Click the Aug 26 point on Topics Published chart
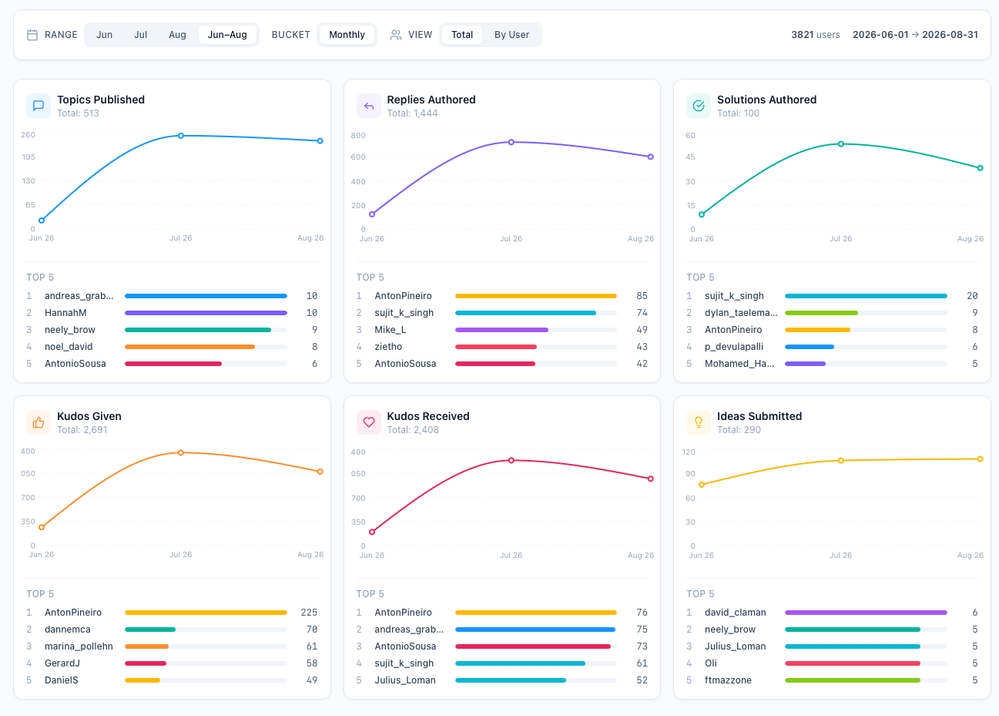The height and width of the screenshot is (716, 999). tap(320, 141)
